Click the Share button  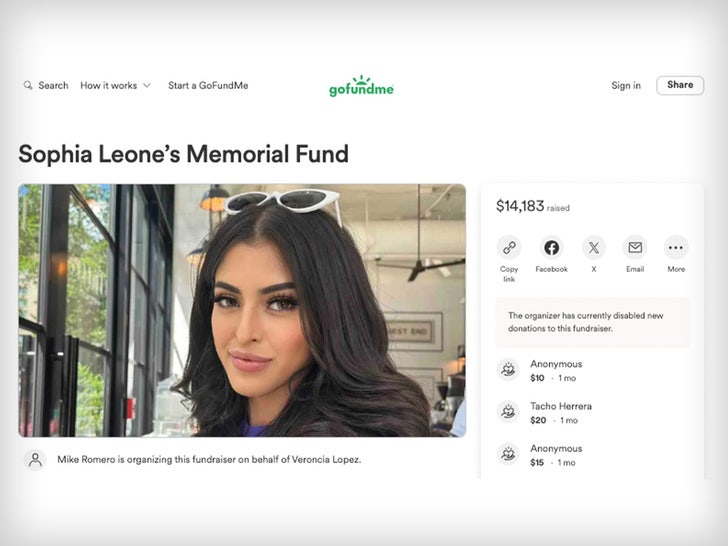click(x=680, y=85)
